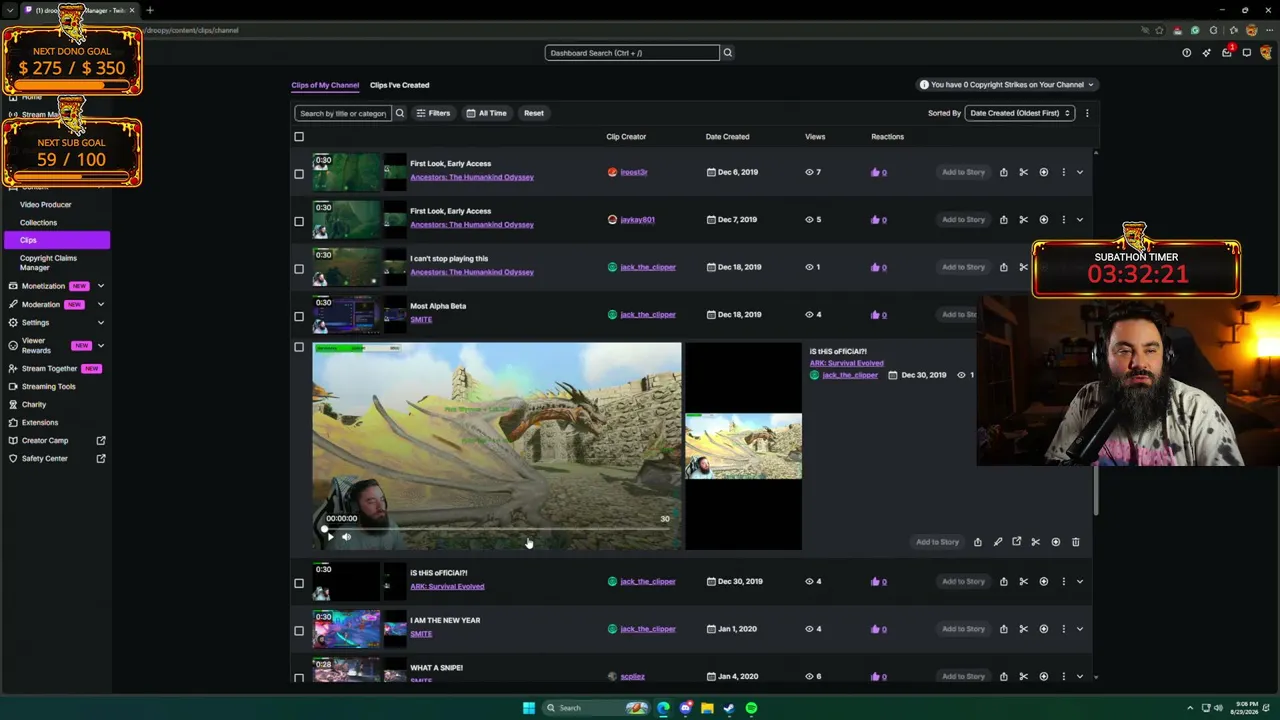Tick the select-all clips checkbox
Viewport: 1280px width, 720px height.
(x=299, y=137)
